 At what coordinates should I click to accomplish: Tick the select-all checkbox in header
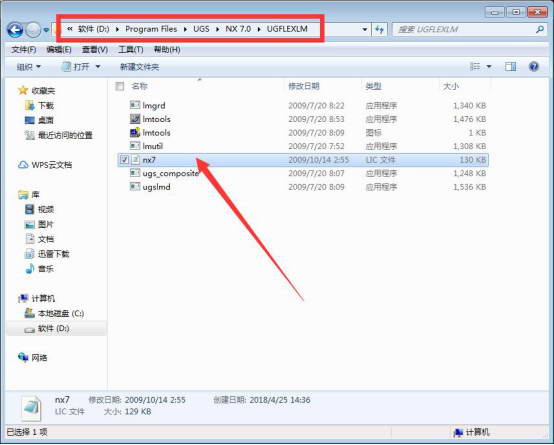tap(120, 86)
